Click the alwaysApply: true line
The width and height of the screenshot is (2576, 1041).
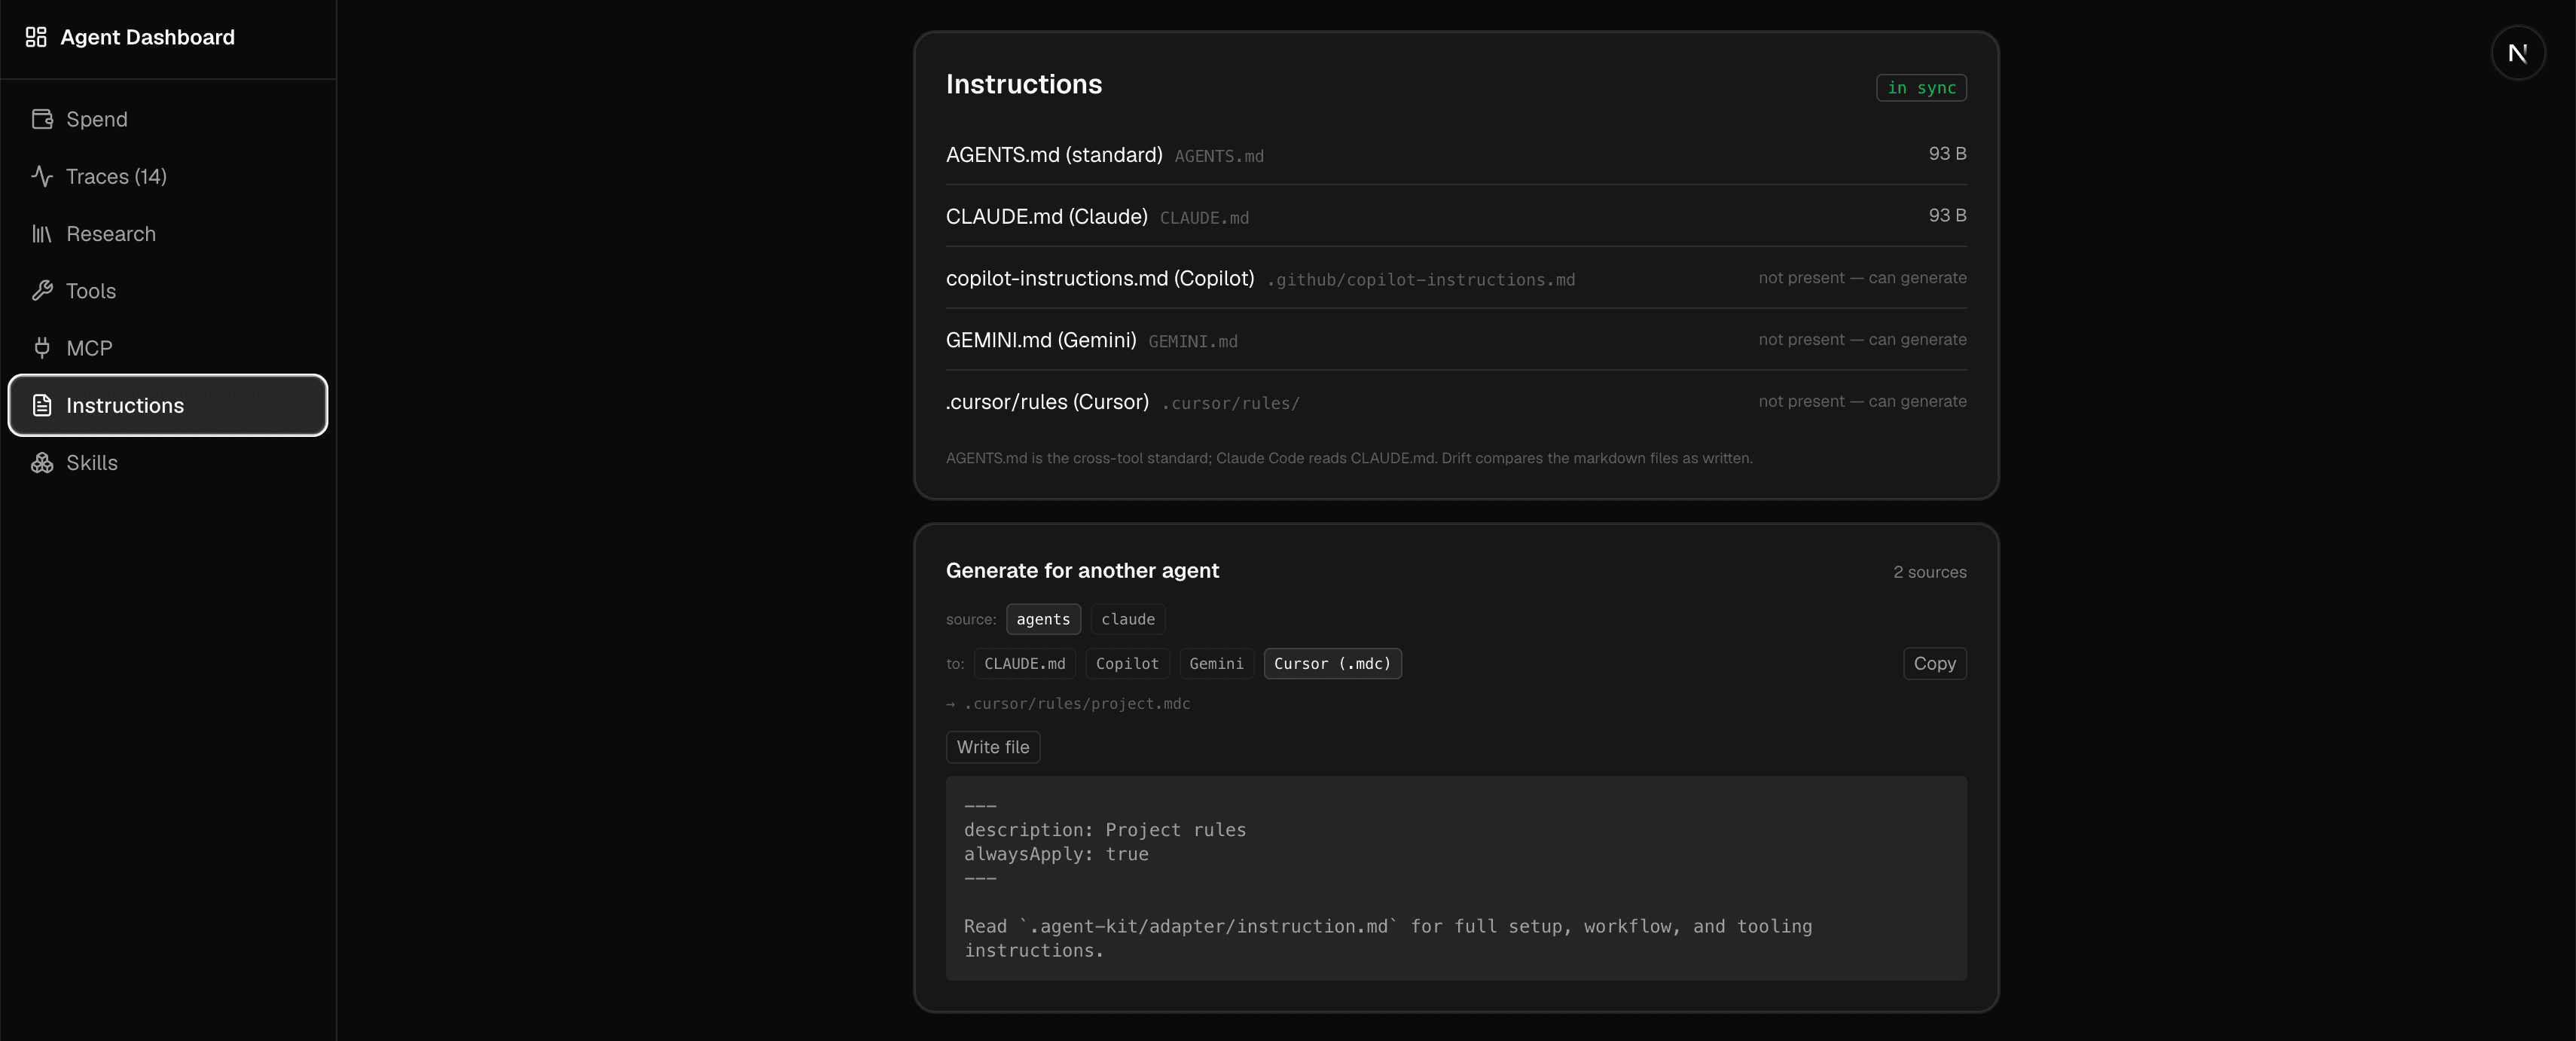[x=1056, y=854]
